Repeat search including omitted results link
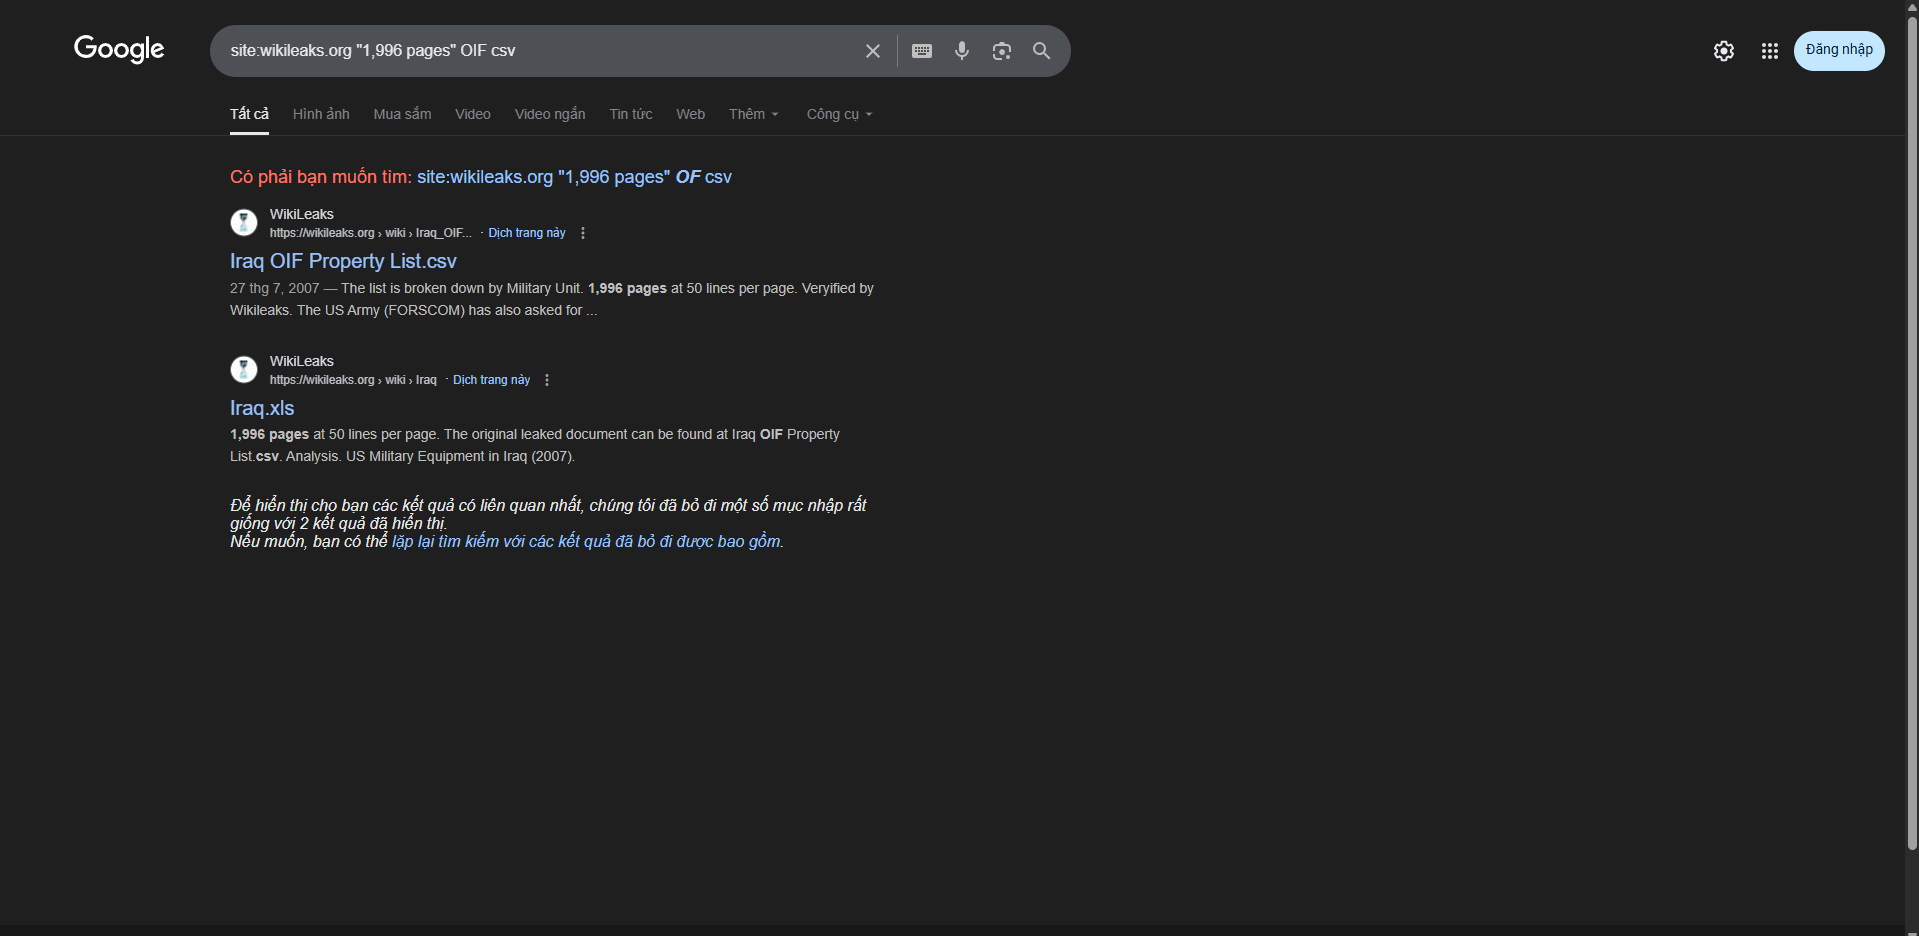1919x936 pixels. click(x=587, y=541)
